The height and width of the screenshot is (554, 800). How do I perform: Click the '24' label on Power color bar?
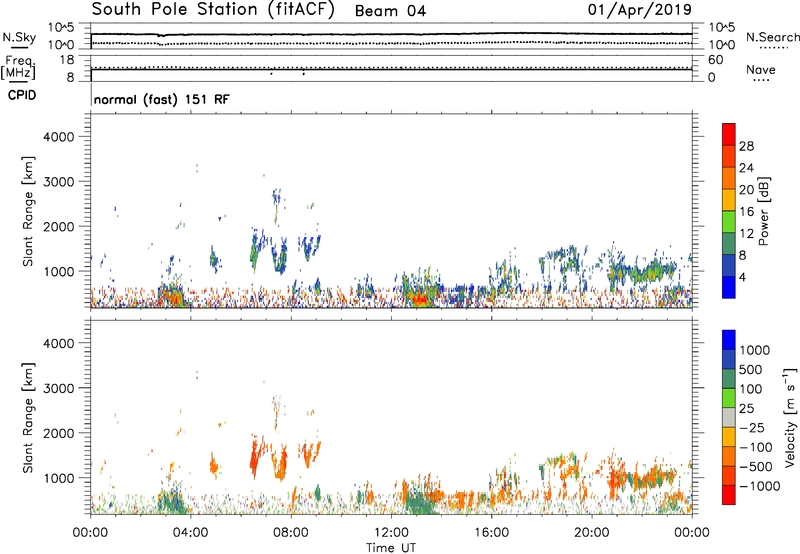coord(746,168)
